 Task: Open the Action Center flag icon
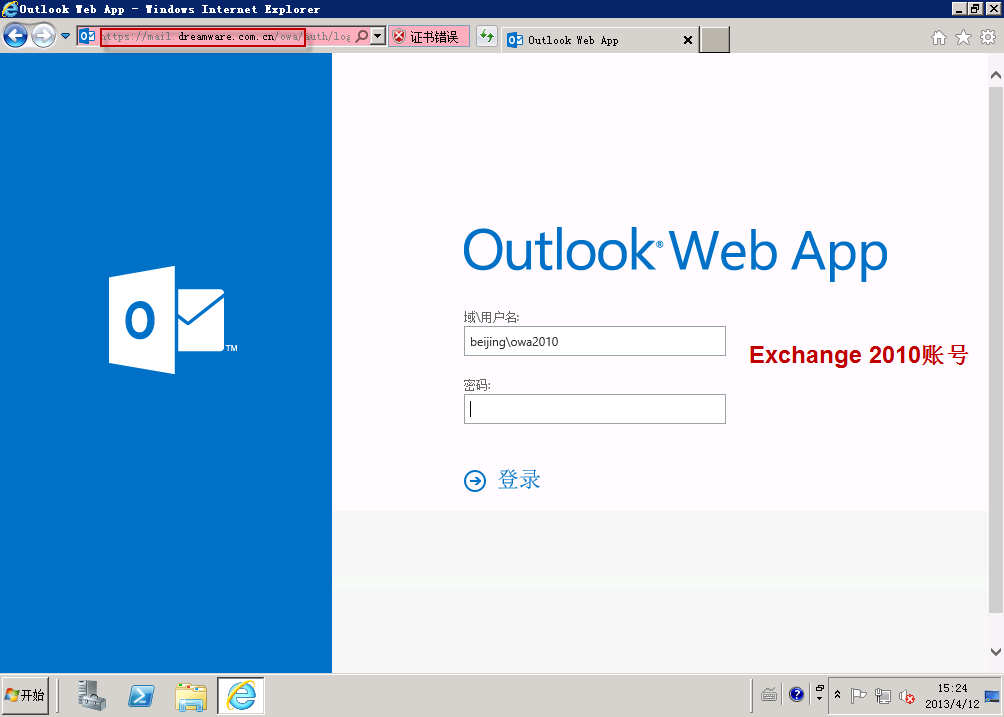click(858, 695)
